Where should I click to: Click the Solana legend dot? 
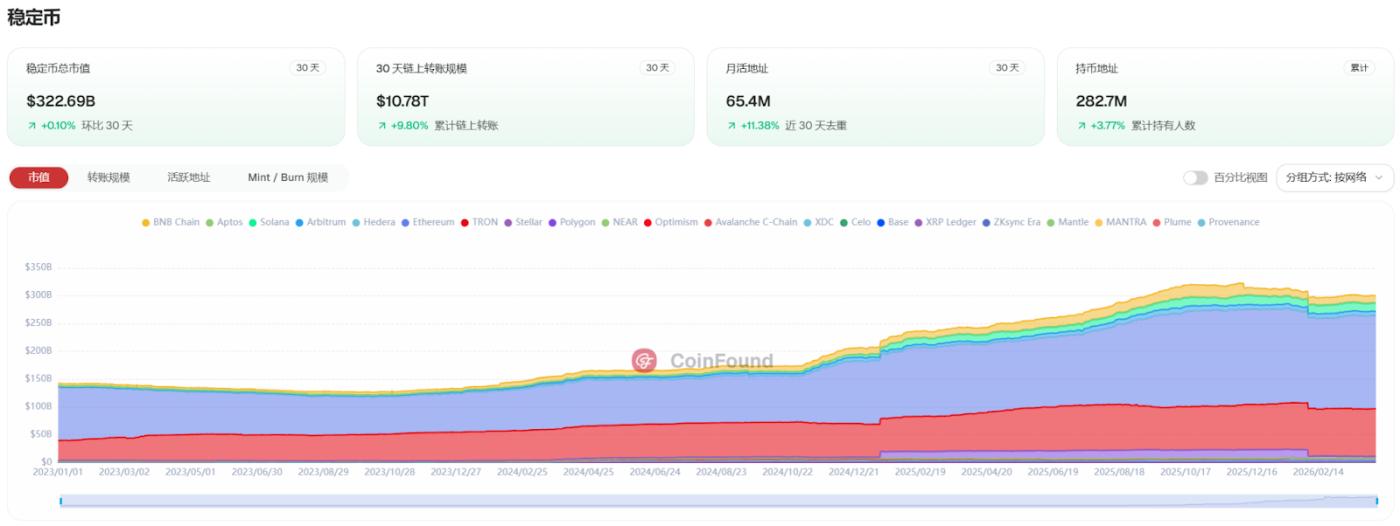click(254, 222)
